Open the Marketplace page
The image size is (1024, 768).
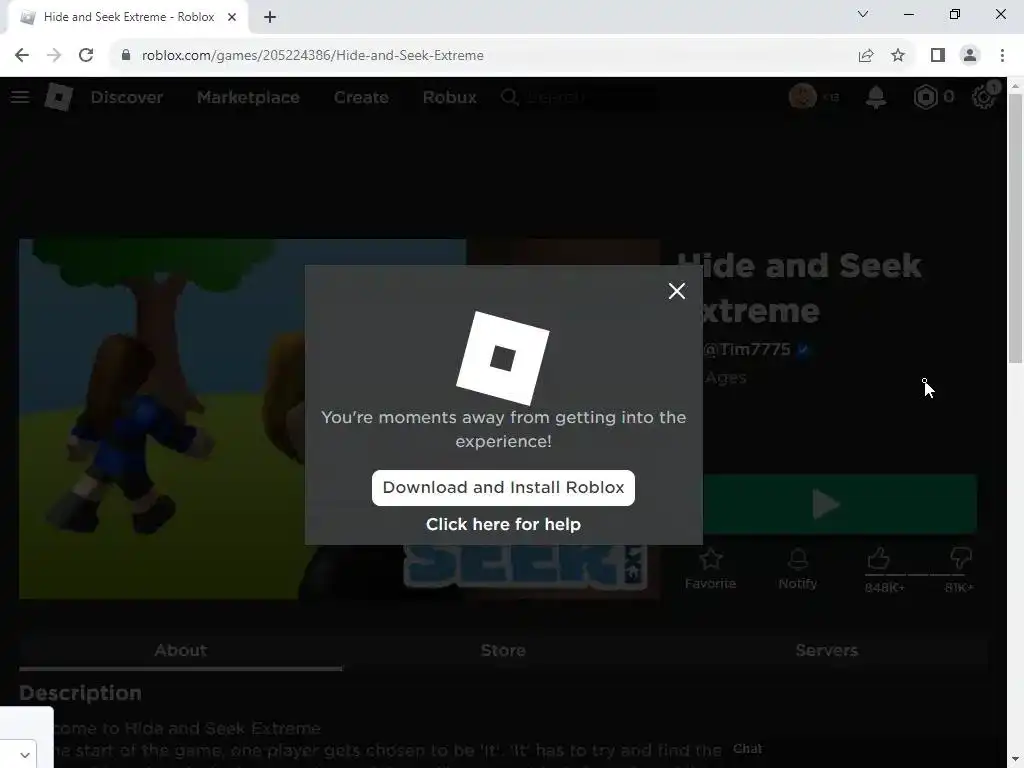point(248,97)
